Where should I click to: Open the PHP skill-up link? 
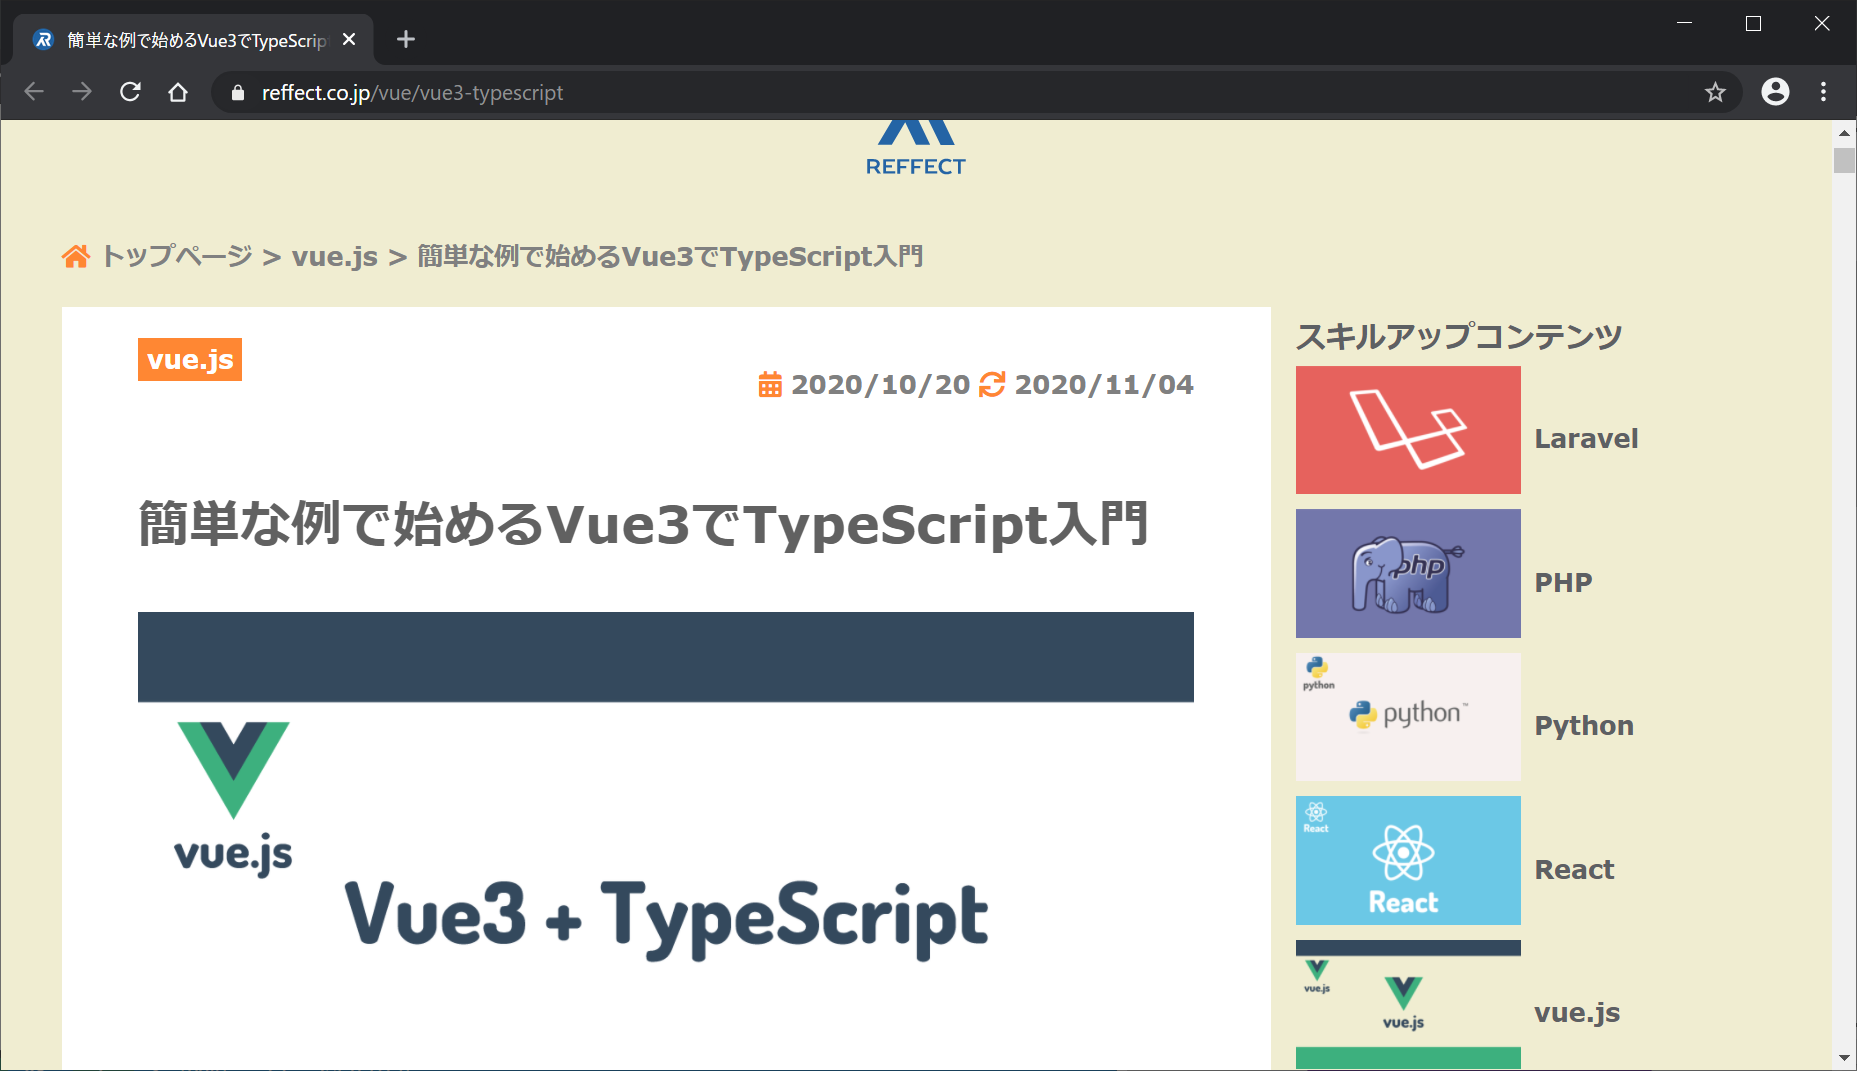1563,583
